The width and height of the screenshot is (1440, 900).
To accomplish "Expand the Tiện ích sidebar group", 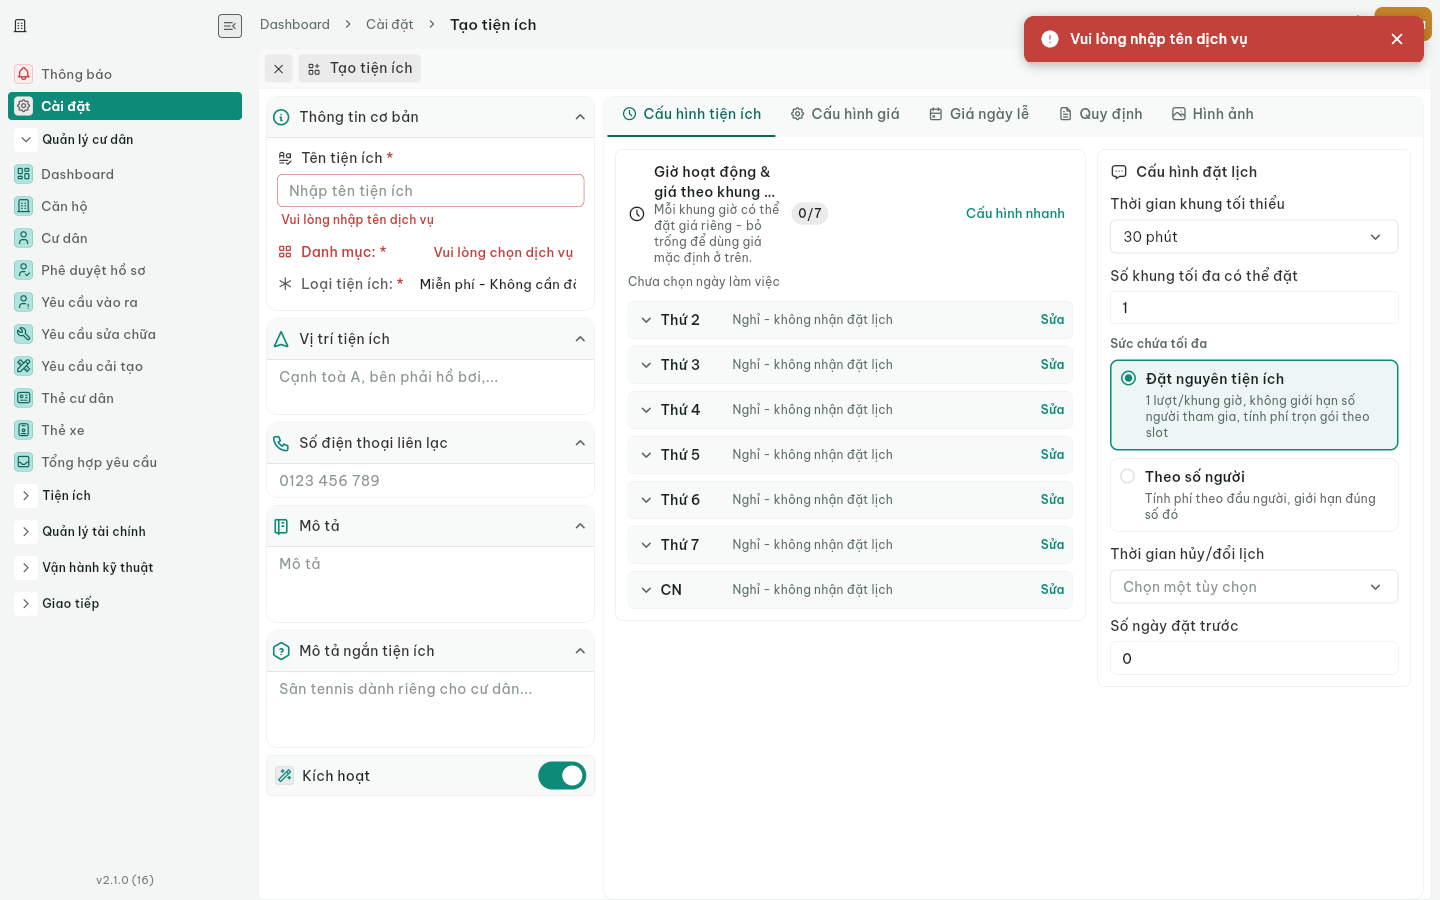I will (26, 496).
